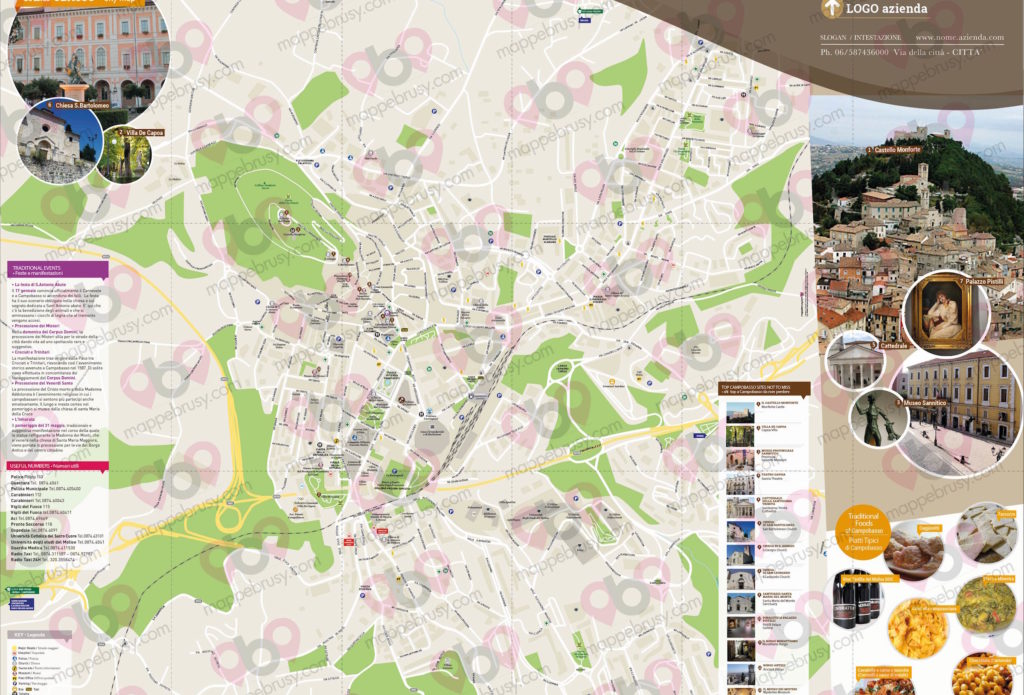Viewport: 1024px width, 695px height.
Task: Select the yellow pasta dish photo
Action: click(x=915, y=627)
